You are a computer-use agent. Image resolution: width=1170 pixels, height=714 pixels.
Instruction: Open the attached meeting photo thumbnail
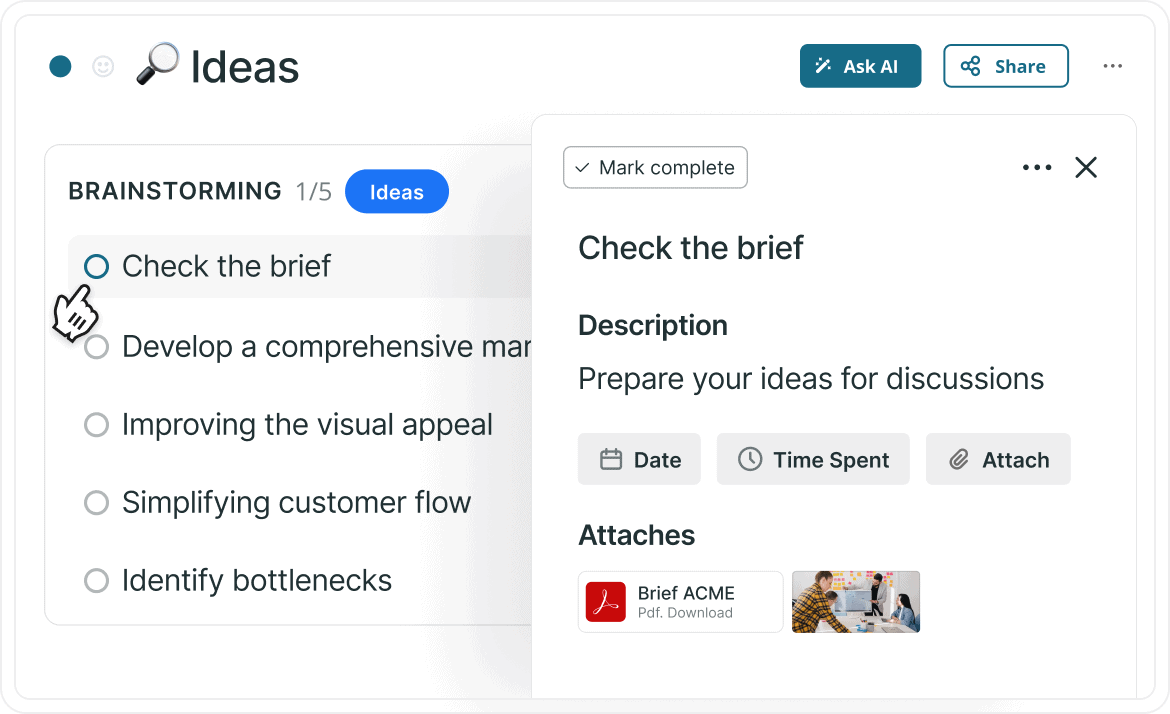coord(856,602)
